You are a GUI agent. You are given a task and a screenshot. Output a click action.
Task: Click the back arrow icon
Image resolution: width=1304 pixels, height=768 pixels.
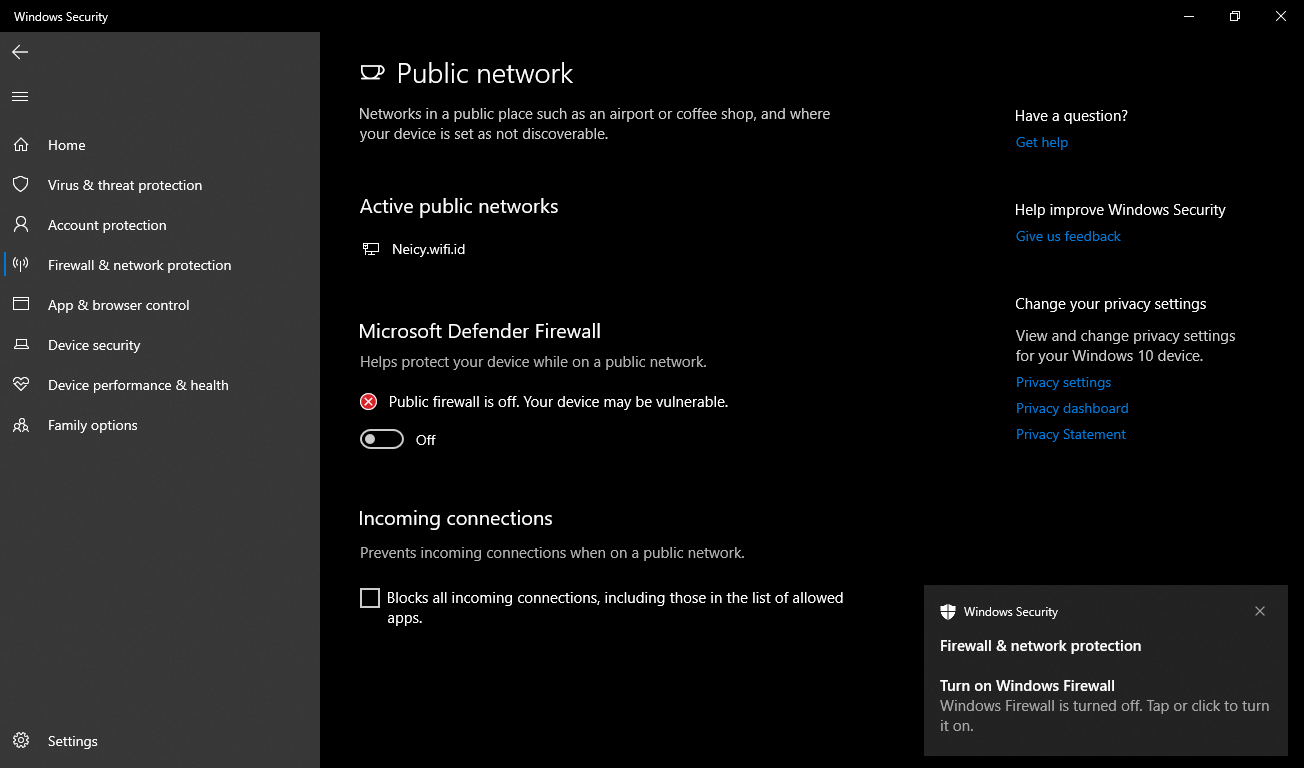click(20, 52)
